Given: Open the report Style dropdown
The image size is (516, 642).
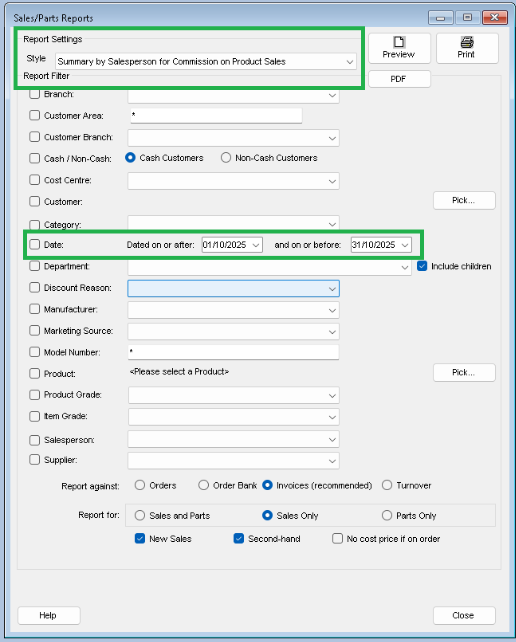Looking at the screenshot, I should click(x=206, y=61).
